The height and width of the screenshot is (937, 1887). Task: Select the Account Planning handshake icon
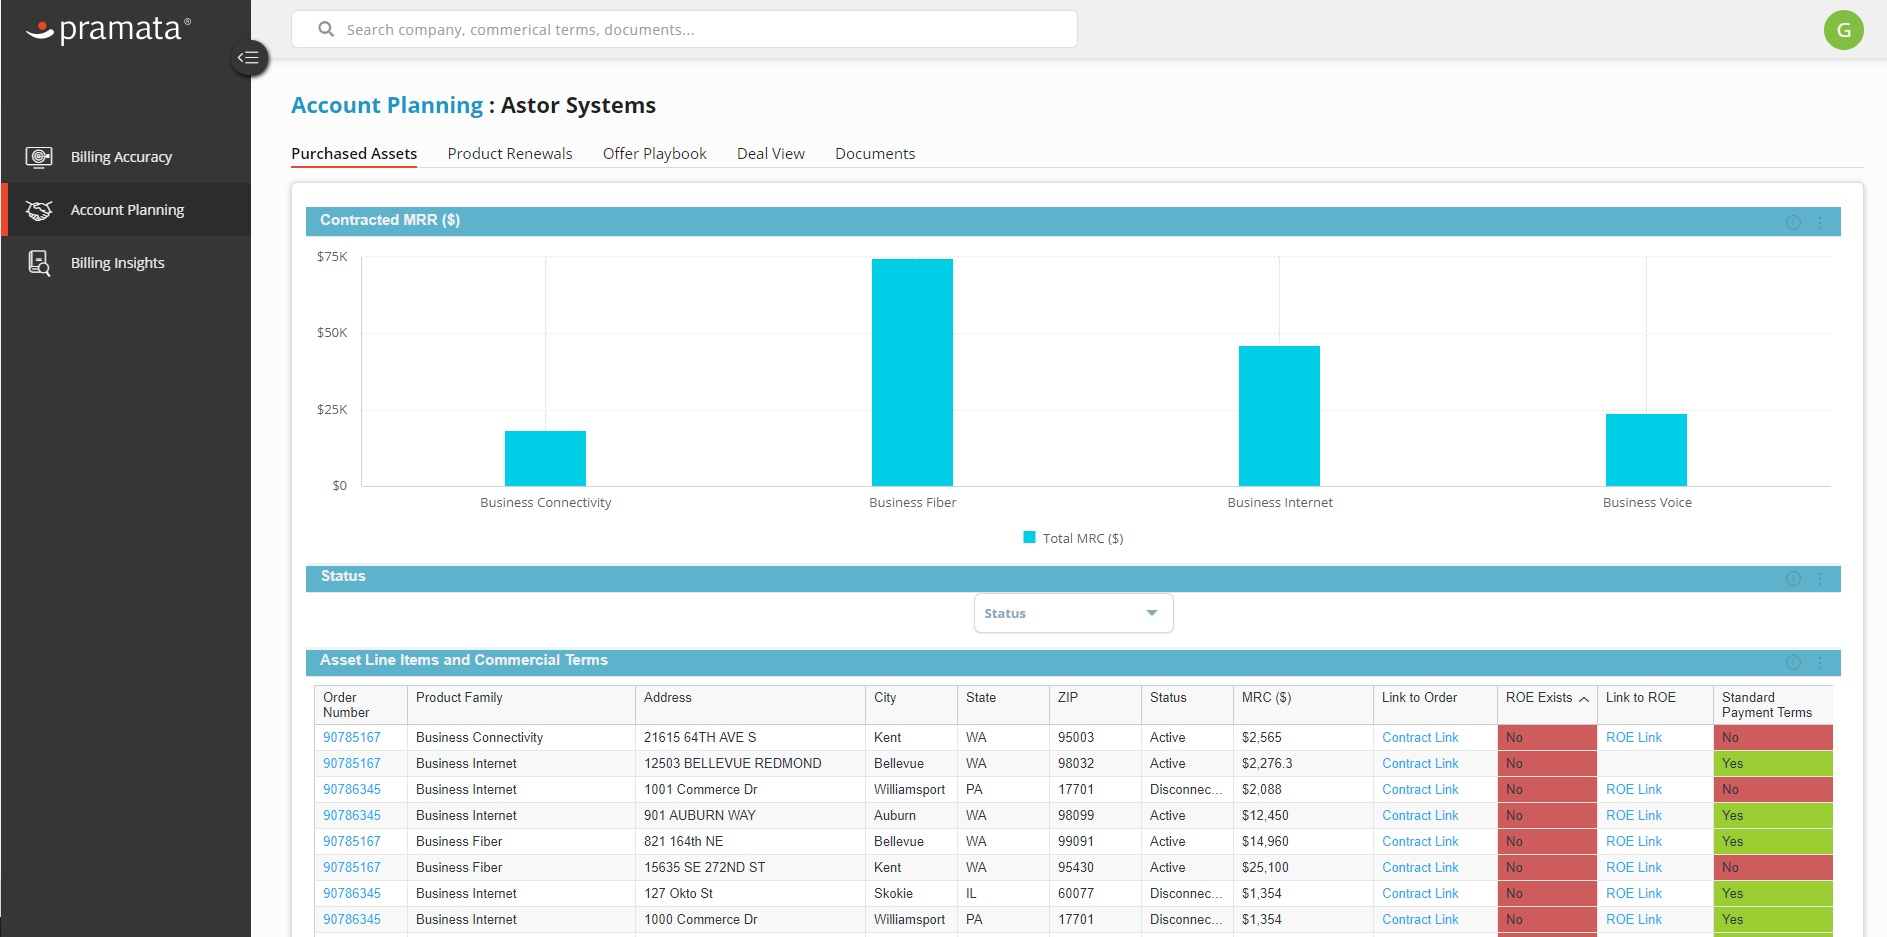[x=39, y=210]
